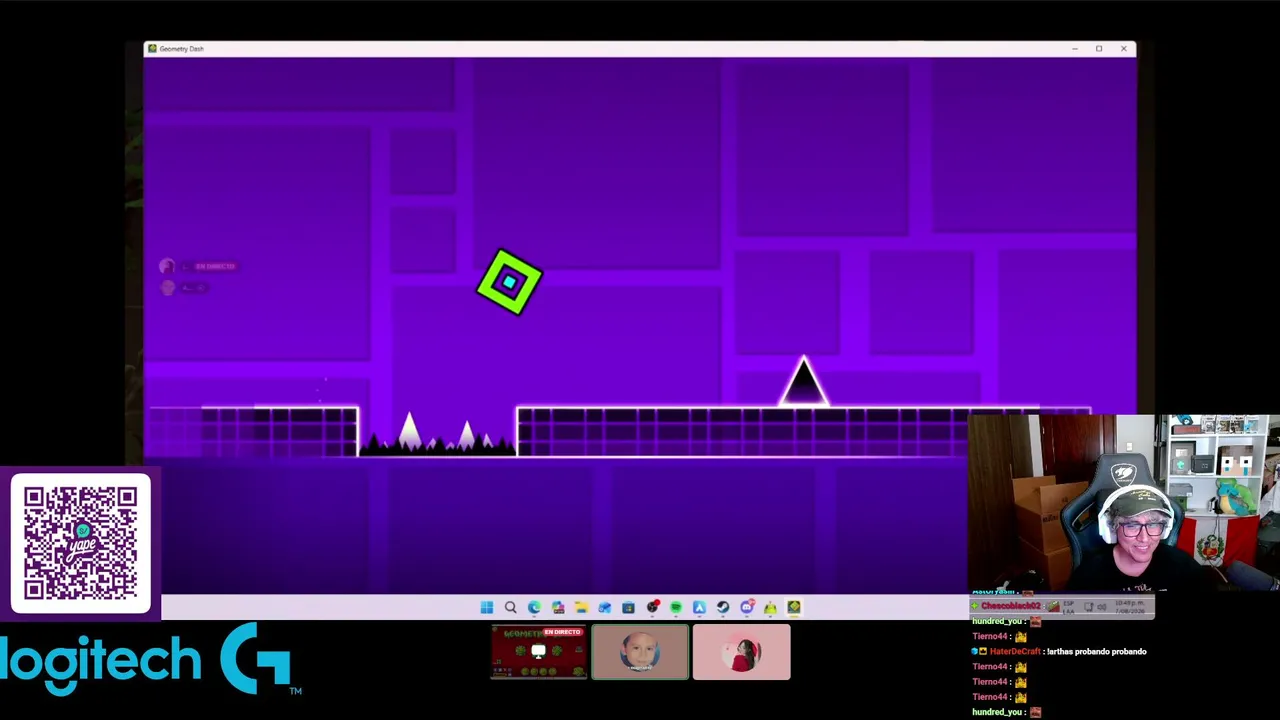1280x720 pixels.
Task: Click the Yape QR code
Action: pos(81,543)
